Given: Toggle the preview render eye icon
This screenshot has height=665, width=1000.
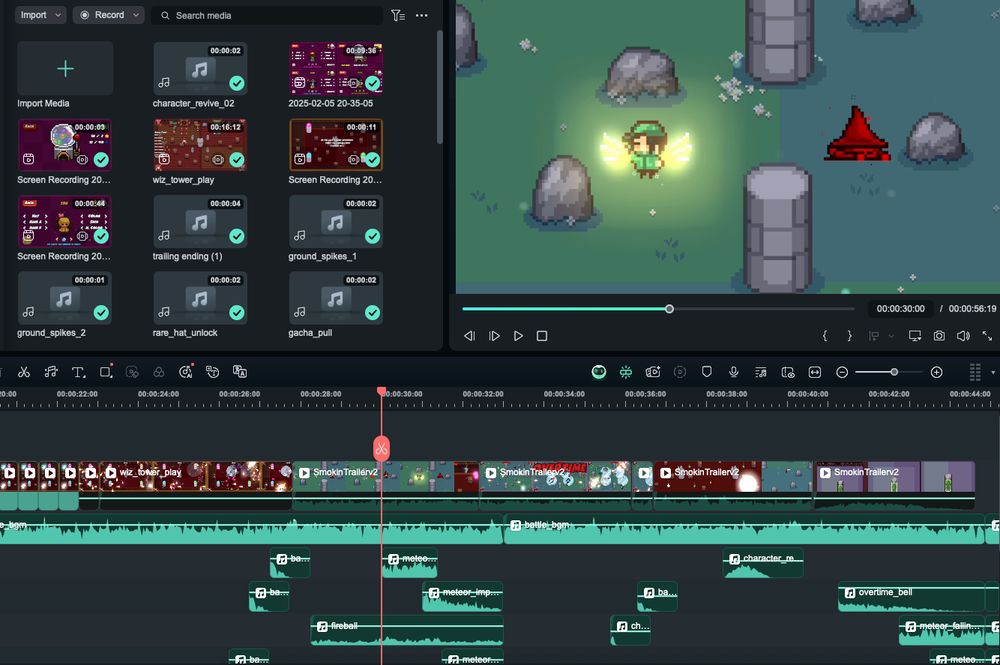Looking at the screenshot, I should 788,372.
